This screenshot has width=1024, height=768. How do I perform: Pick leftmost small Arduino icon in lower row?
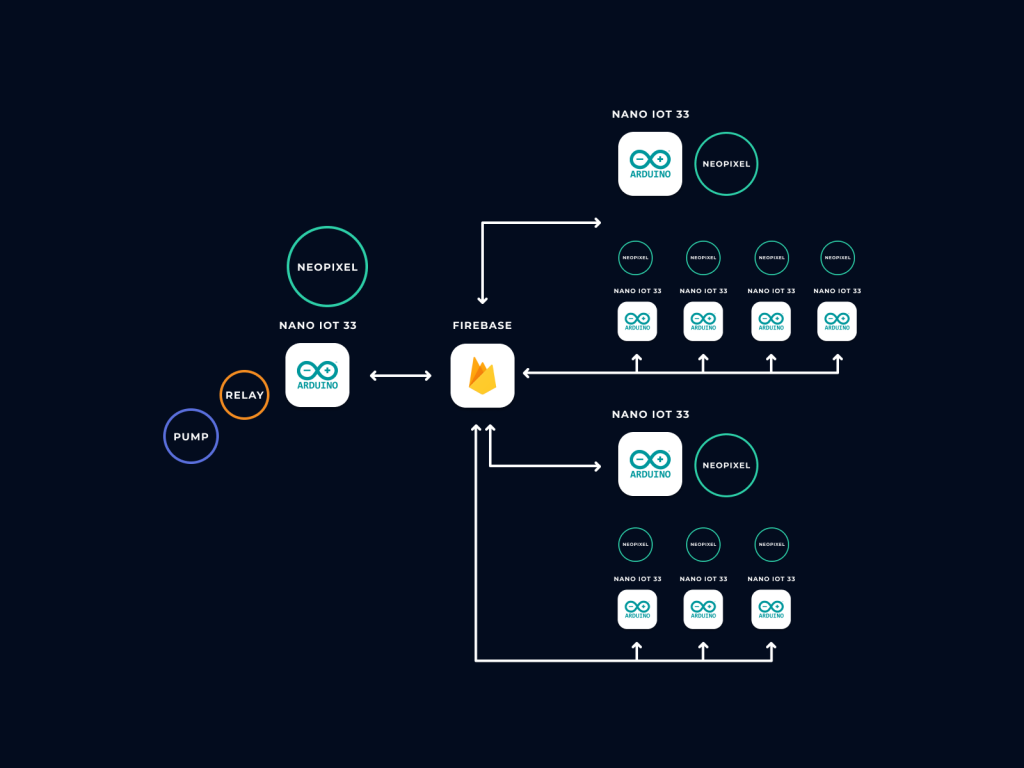pos(637,609)
